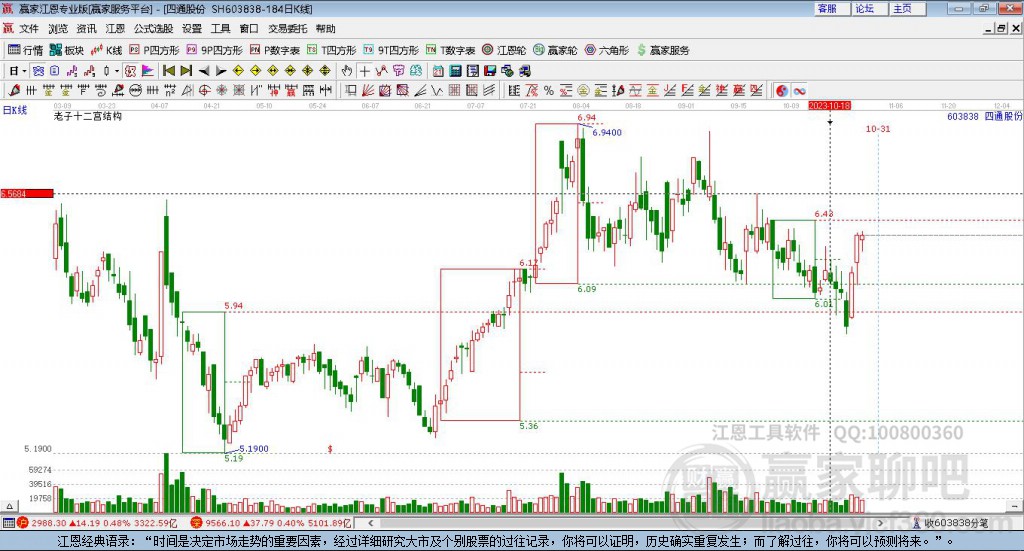
Task: Open the 资讯 menu
Action: pyautogui.click(x=86, y=29)
